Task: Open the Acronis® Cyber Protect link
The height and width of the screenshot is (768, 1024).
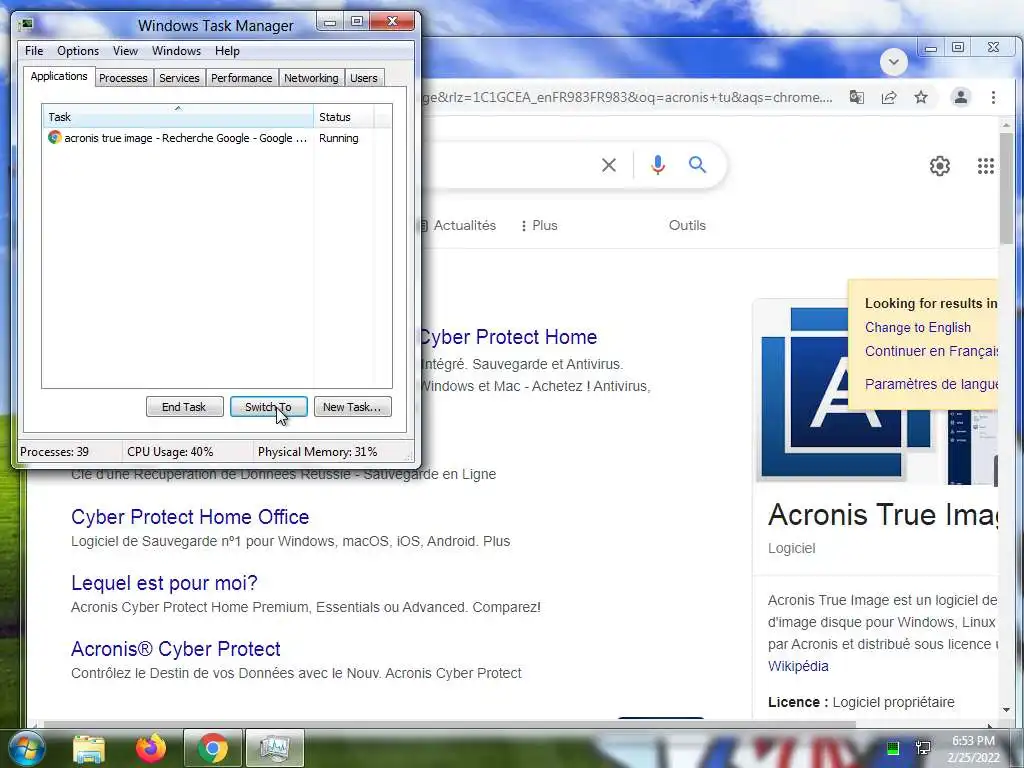Action: (x=176, y=648)
